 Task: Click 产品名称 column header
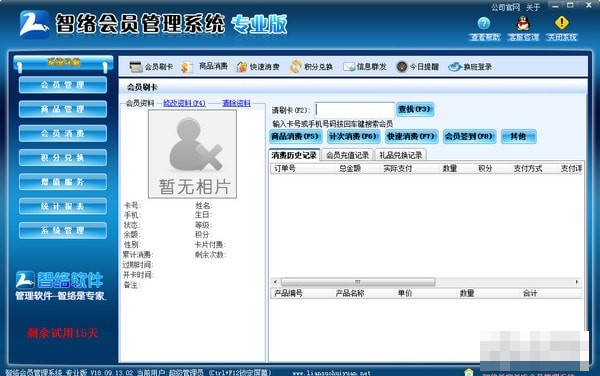(350, 293)
